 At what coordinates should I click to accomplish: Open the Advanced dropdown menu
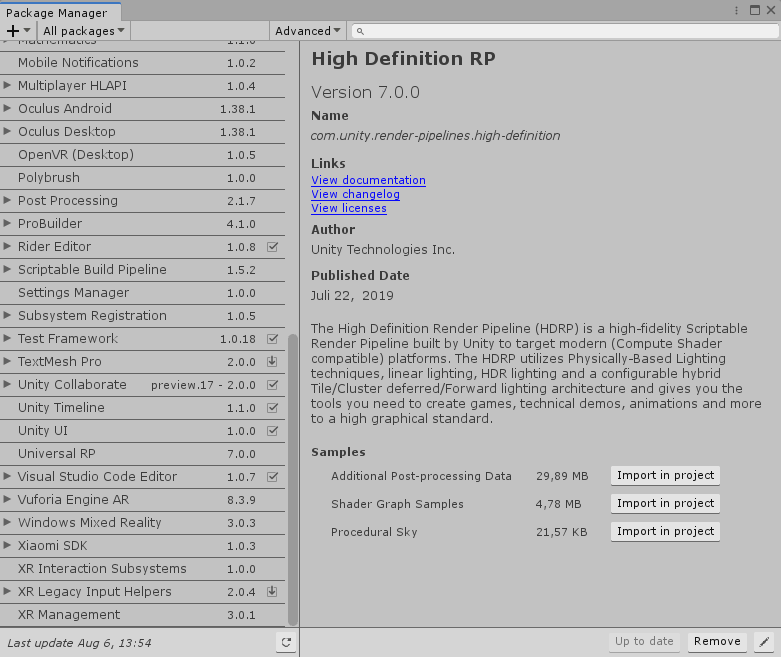pyautogui.click(x=307, y=31)
